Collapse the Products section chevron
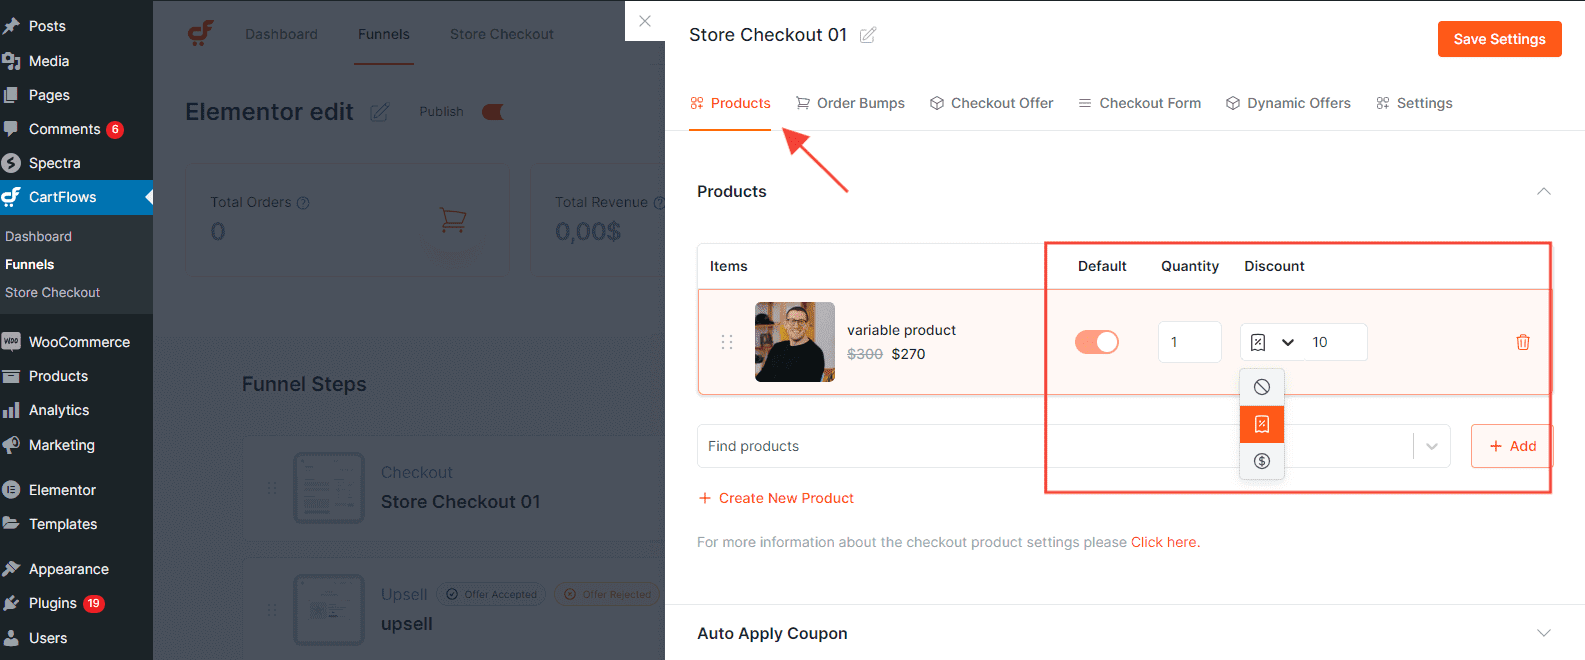1585x660 pixels. (x=1544, y=191)
